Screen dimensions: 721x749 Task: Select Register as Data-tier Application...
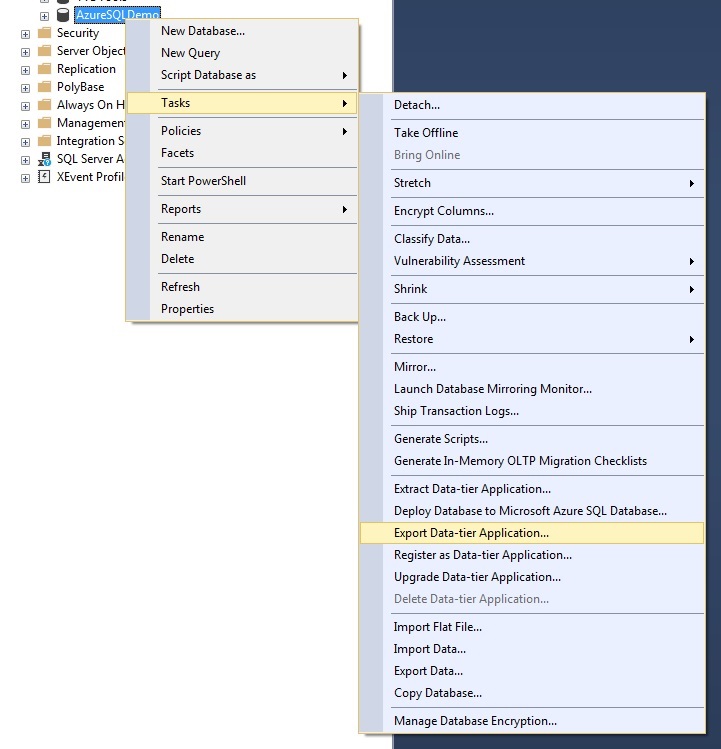pyautogui.click(x=532, y=555)
